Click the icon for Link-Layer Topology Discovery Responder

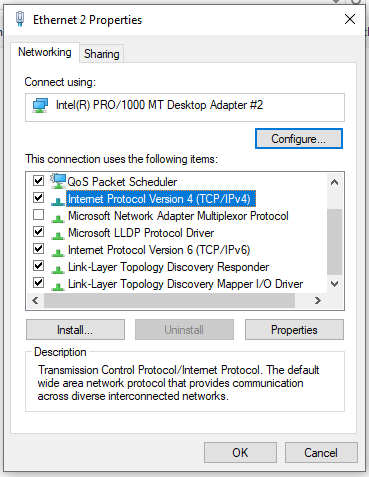[58, 269]
